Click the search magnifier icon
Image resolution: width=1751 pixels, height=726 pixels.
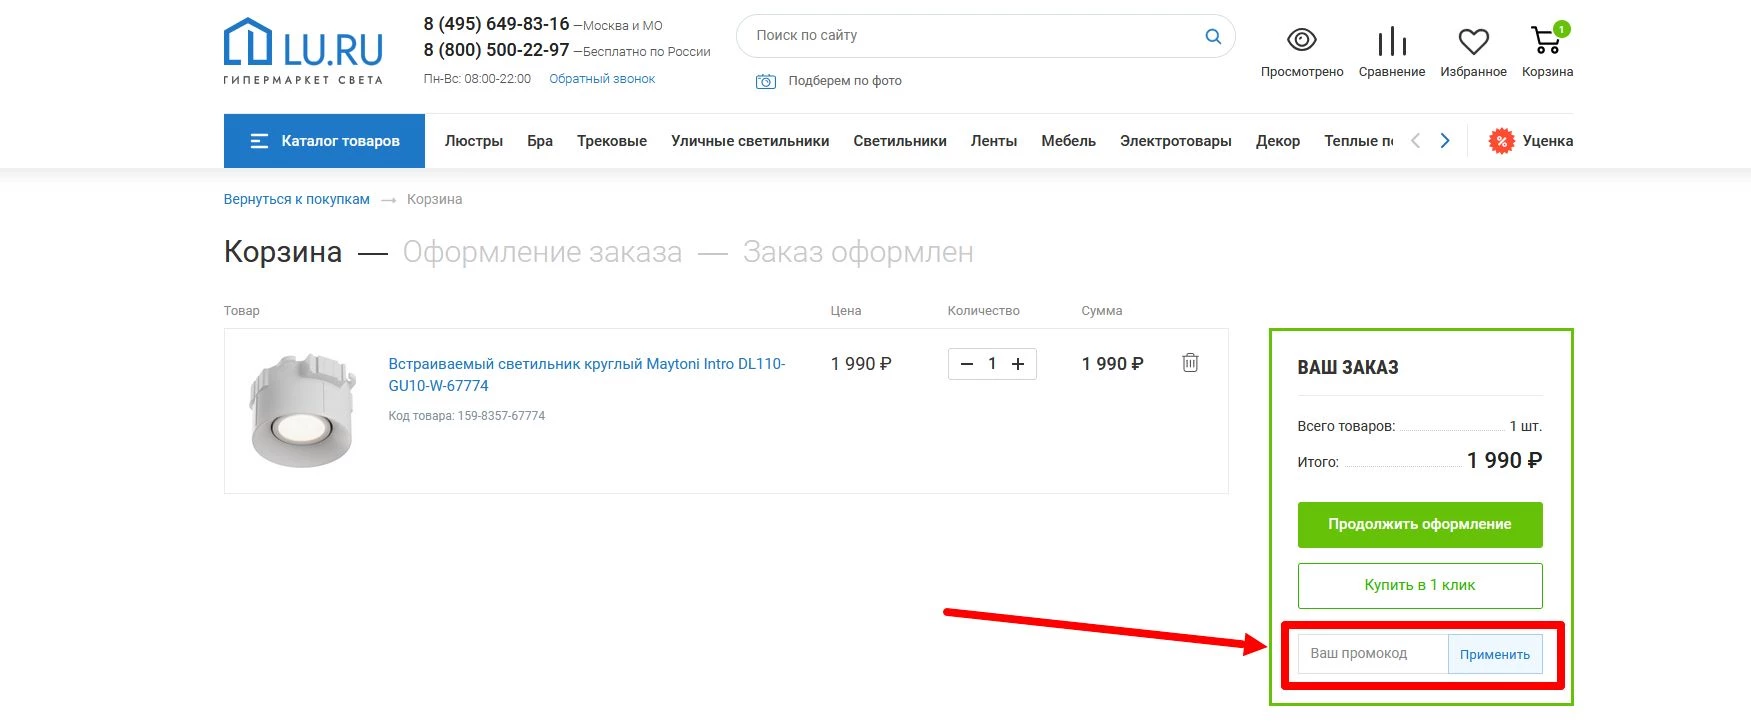1213,36
